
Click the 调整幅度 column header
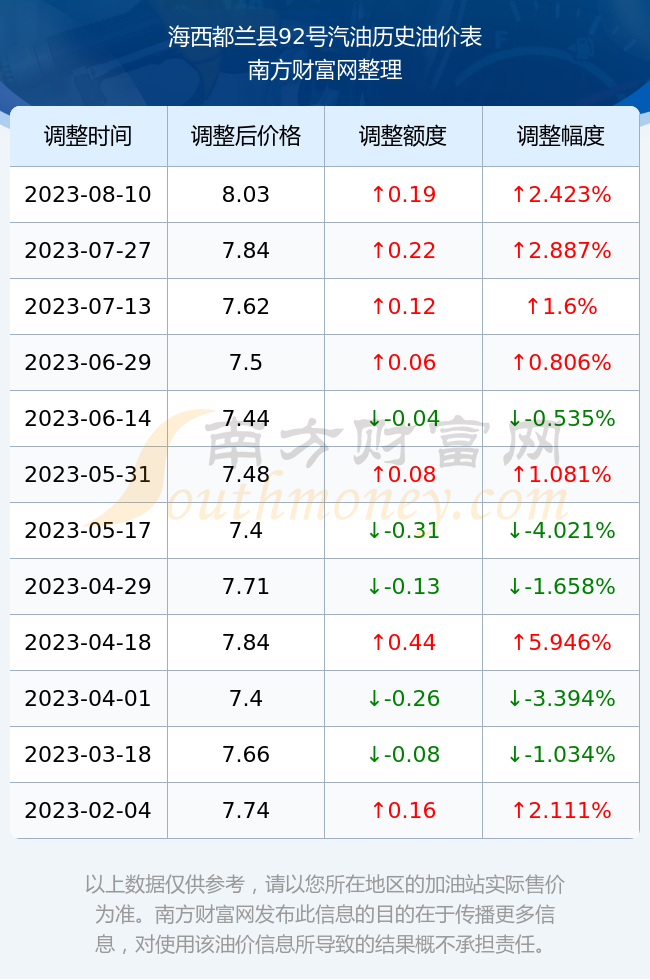point(561,136)
